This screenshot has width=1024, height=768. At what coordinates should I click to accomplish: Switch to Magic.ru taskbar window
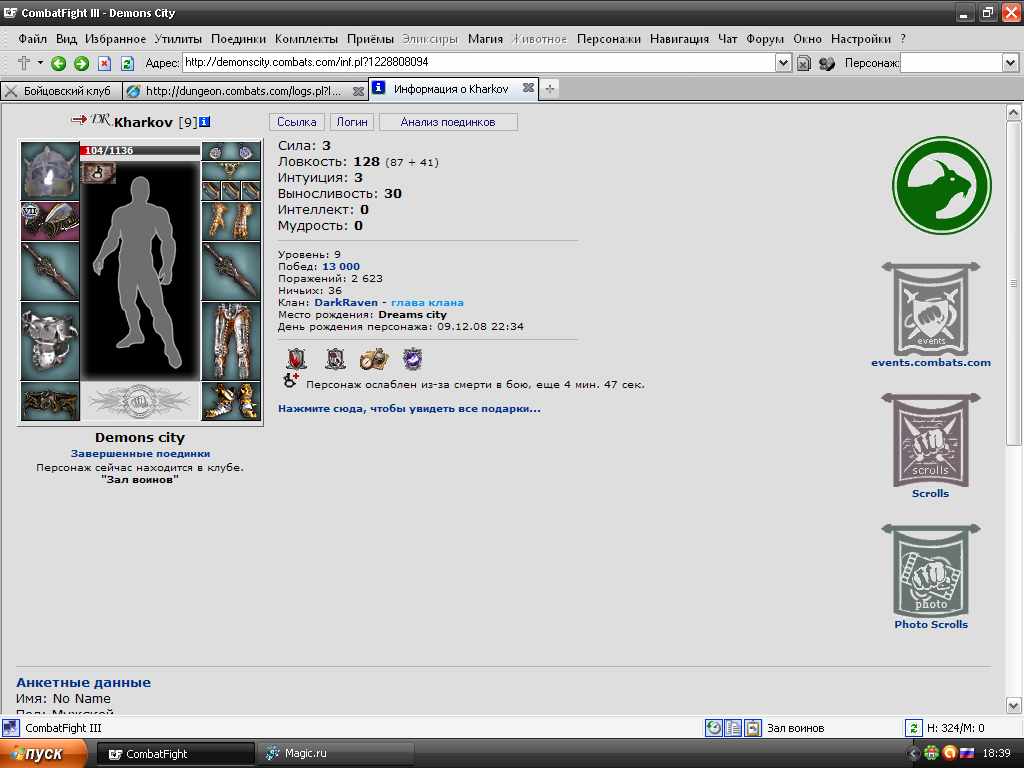pos(335,754)
